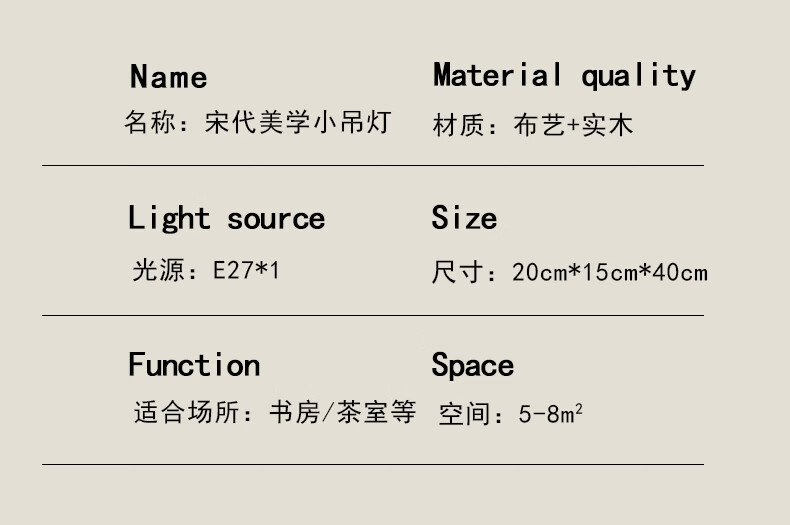The height and width of the screenshot is (525, 790).
Task: Click the 5-8m² area value
Action: pos(551,413)
